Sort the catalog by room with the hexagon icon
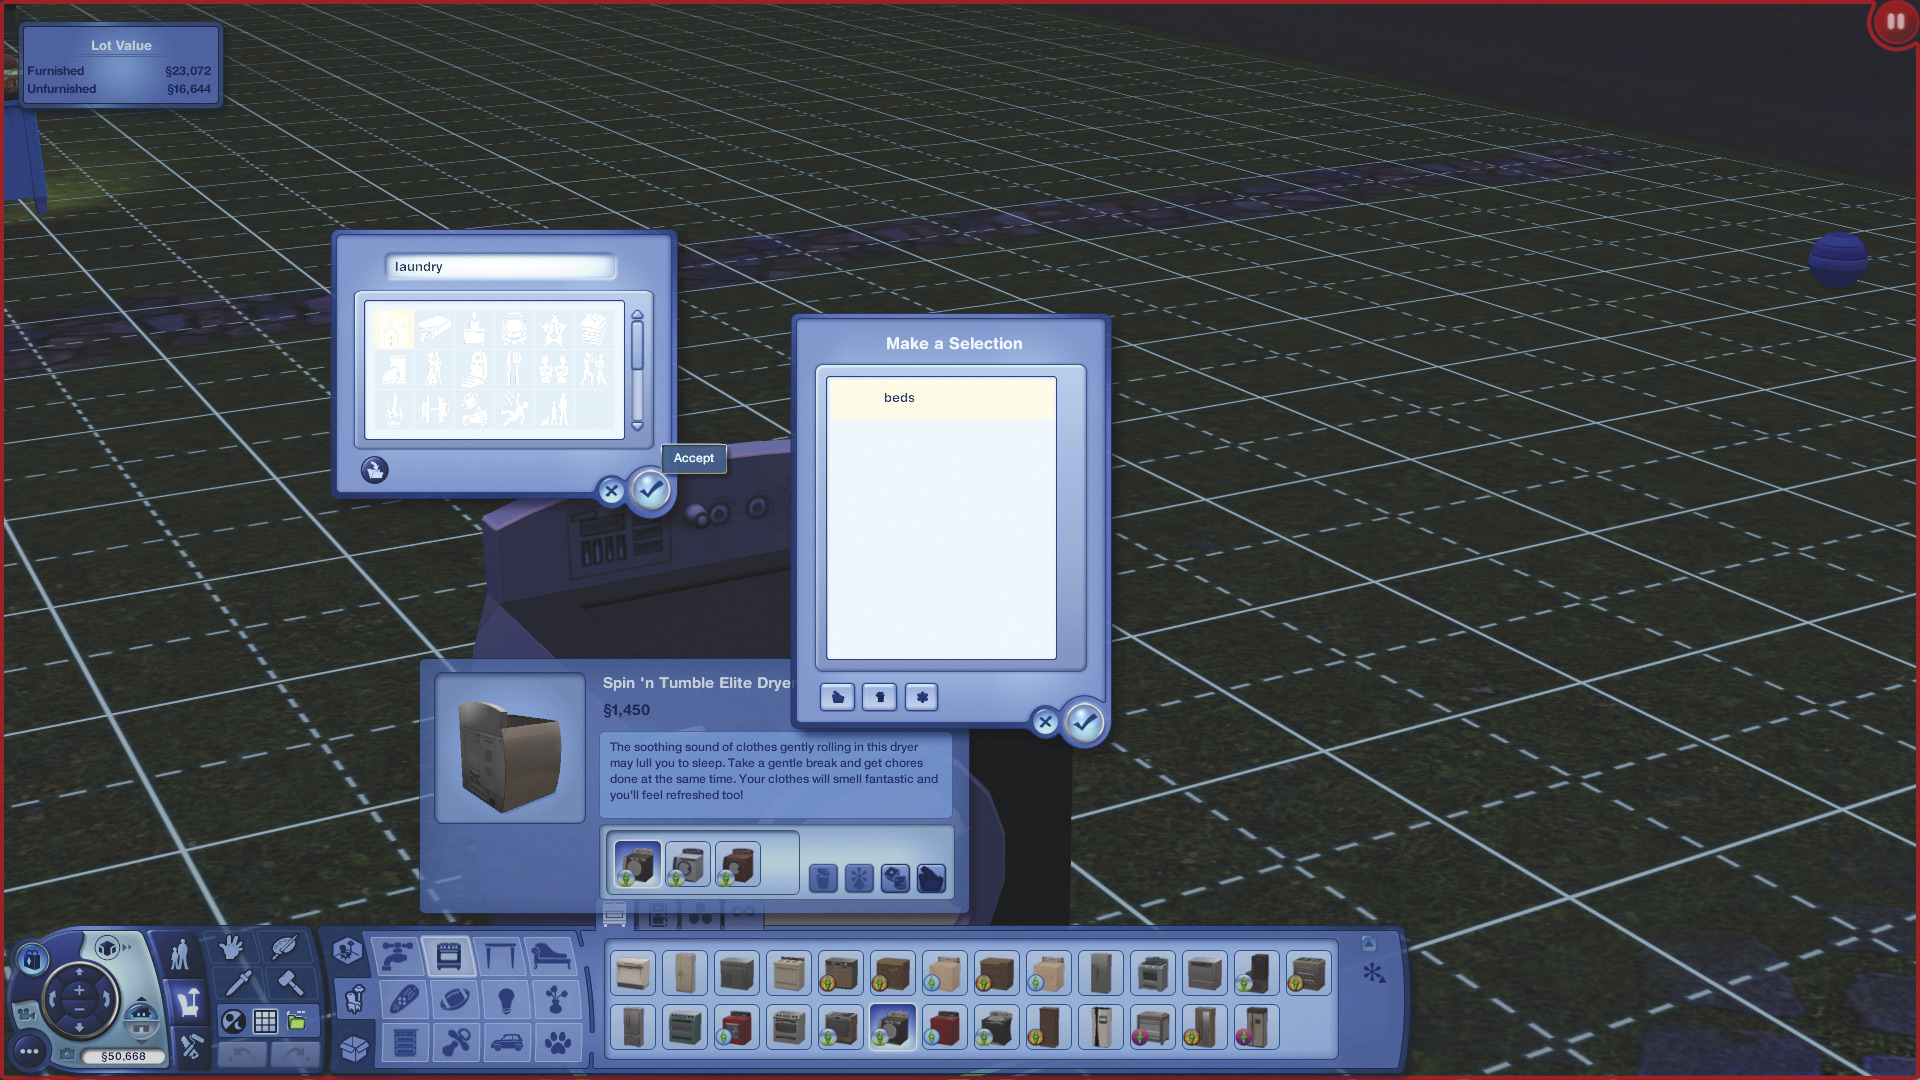Image resolution: width=1920 pixels, height=1080 pixels. pyautogui.click(x=346, y=951)
